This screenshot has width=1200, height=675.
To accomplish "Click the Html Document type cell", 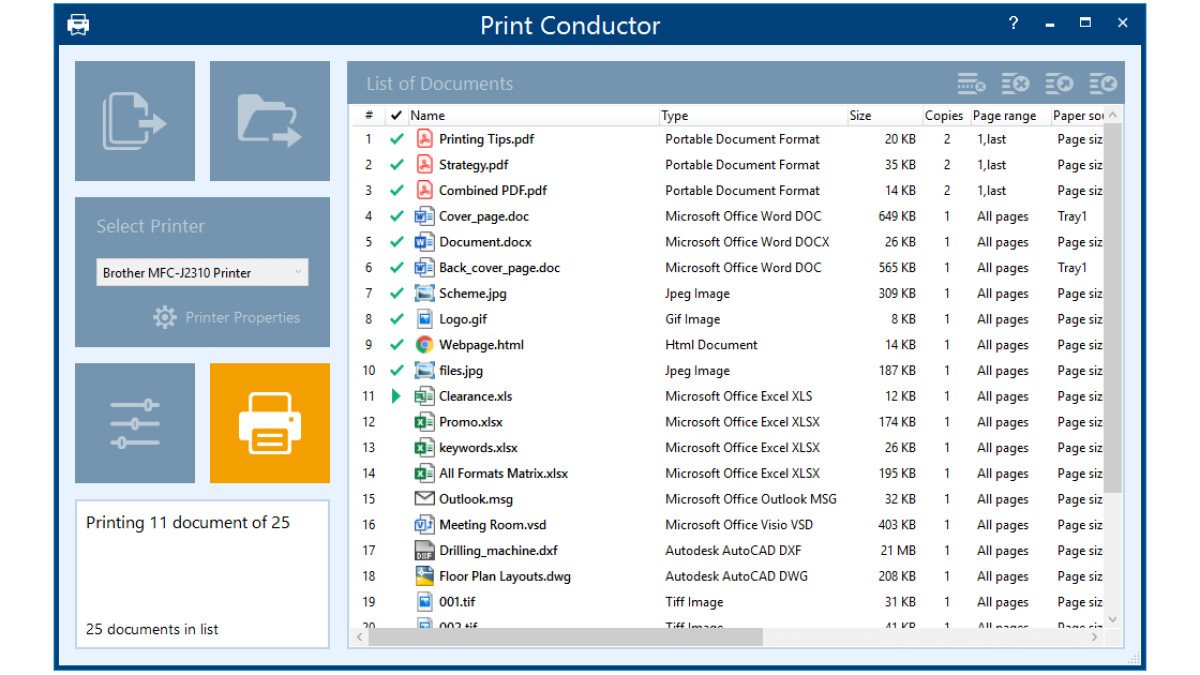I will coord(711,345).
